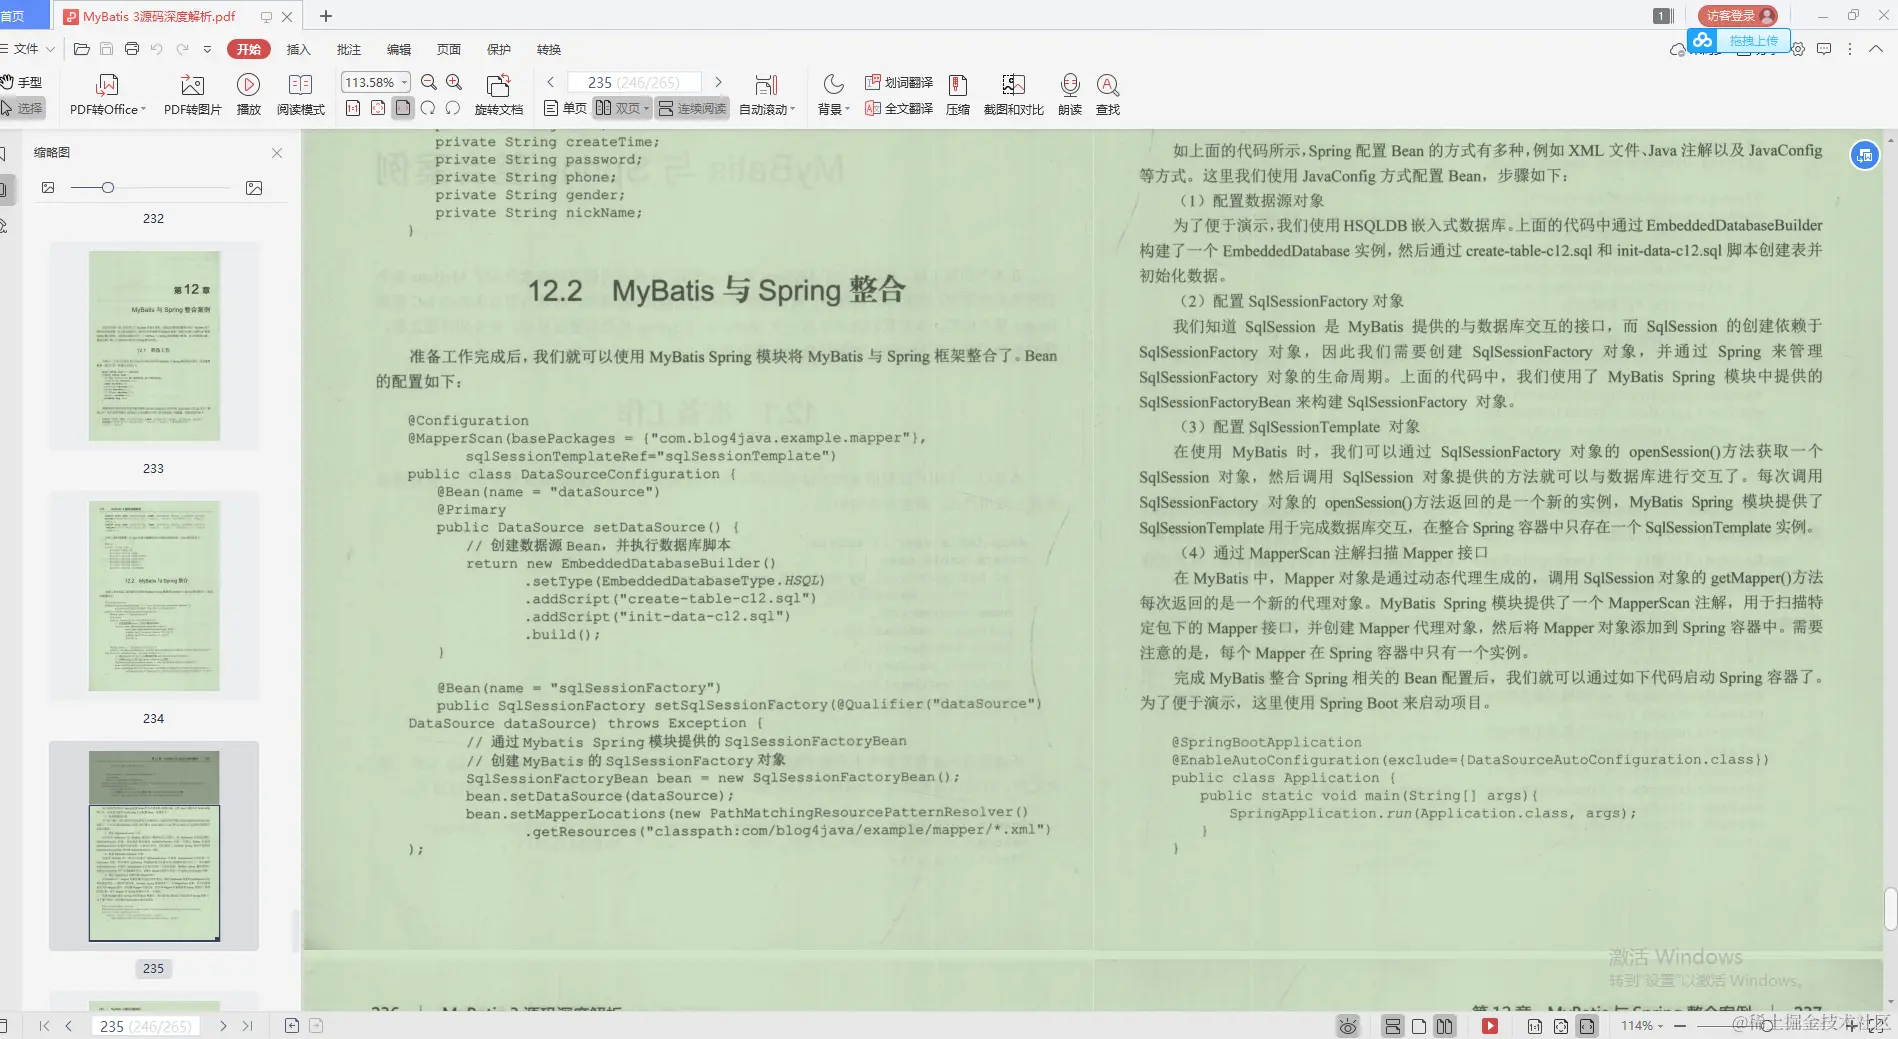
Task: Toggle the 连续阅读 continuous reading mode
Action: [x=693, y=108]
